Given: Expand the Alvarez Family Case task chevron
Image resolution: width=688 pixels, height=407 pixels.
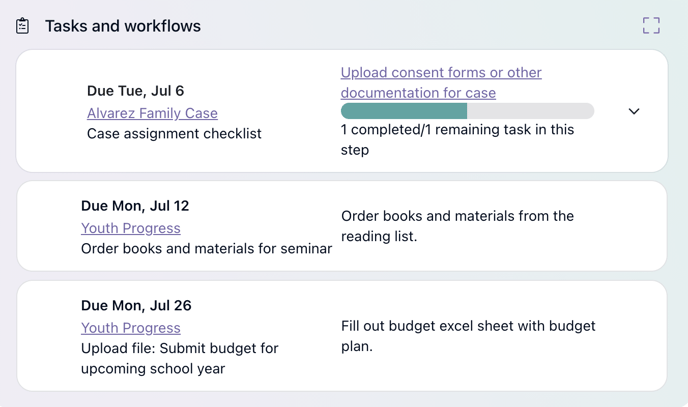Looking at the screenshot, I should pyautogui.click(x=634, y=111).
